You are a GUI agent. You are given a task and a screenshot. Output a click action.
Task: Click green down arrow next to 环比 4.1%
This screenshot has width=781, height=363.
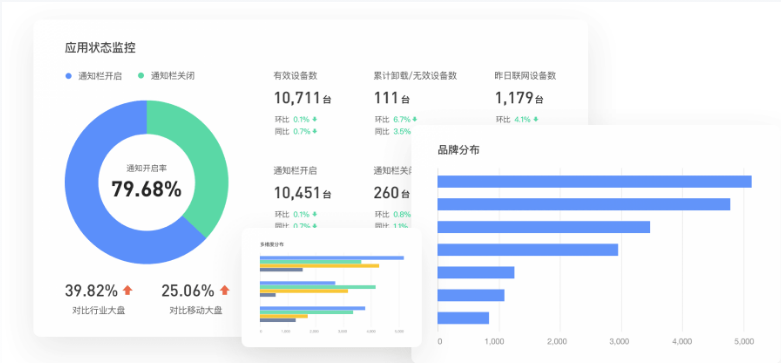click(536, 120)
